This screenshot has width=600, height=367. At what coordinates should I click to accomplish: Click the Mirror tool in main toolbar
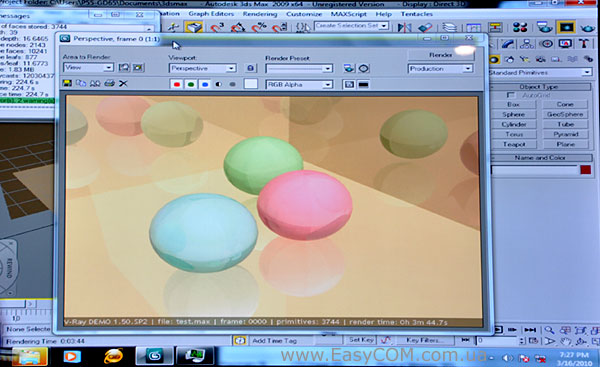[404, 27]
